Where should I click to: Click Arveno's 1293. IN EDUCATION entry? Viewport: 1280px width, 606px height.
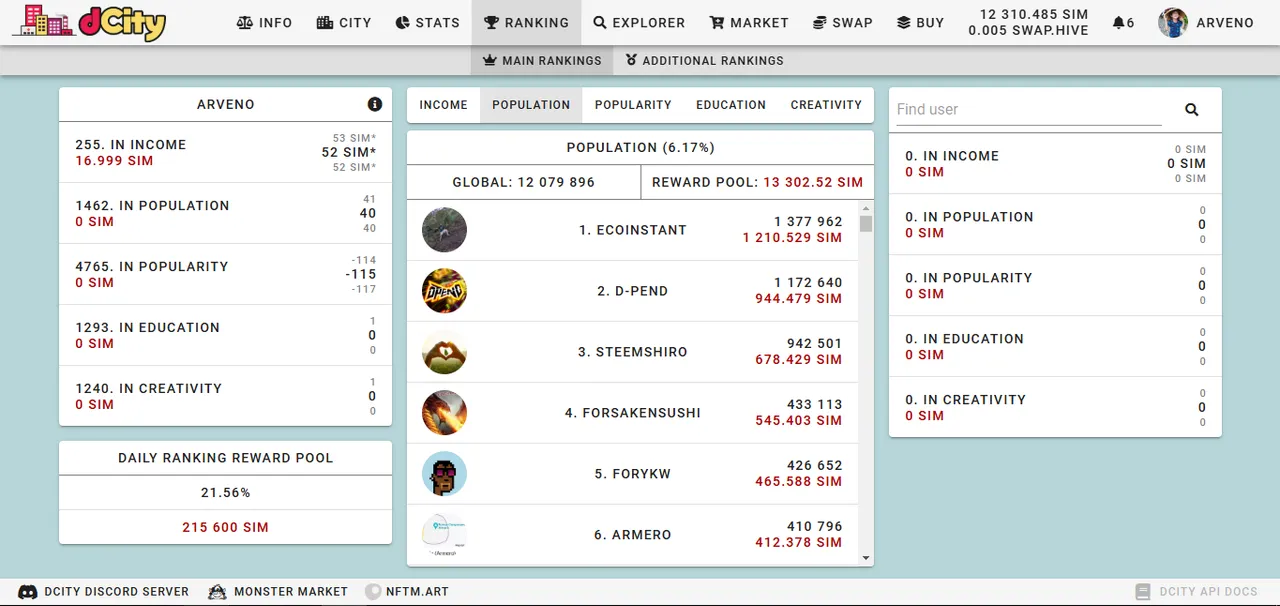click(225, 335)
